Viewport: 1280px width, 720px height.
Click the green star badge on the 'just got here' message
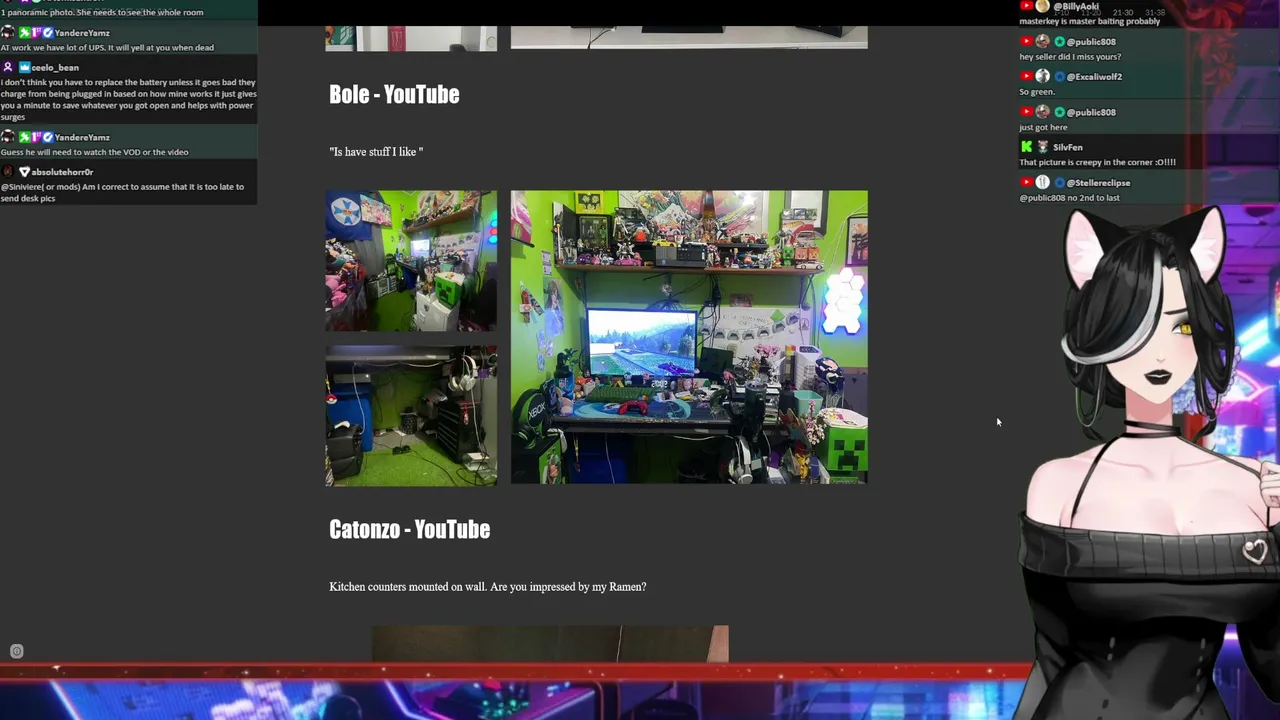coord(1059,112)
